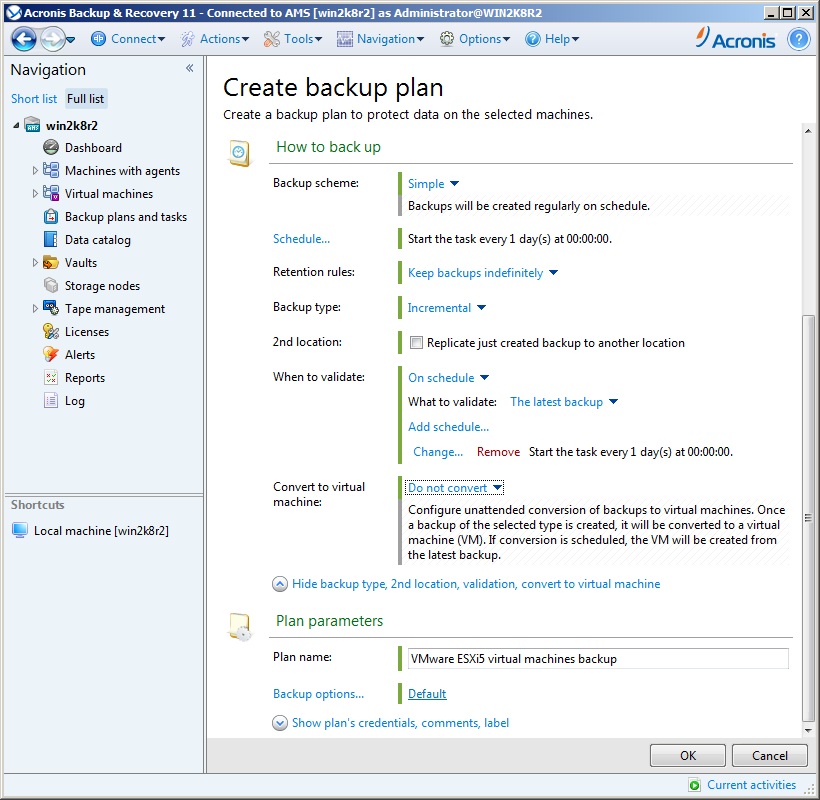This screenshot has height=800, width=820.
Task: Click the OK button
Action: click(x=688, y=756)
